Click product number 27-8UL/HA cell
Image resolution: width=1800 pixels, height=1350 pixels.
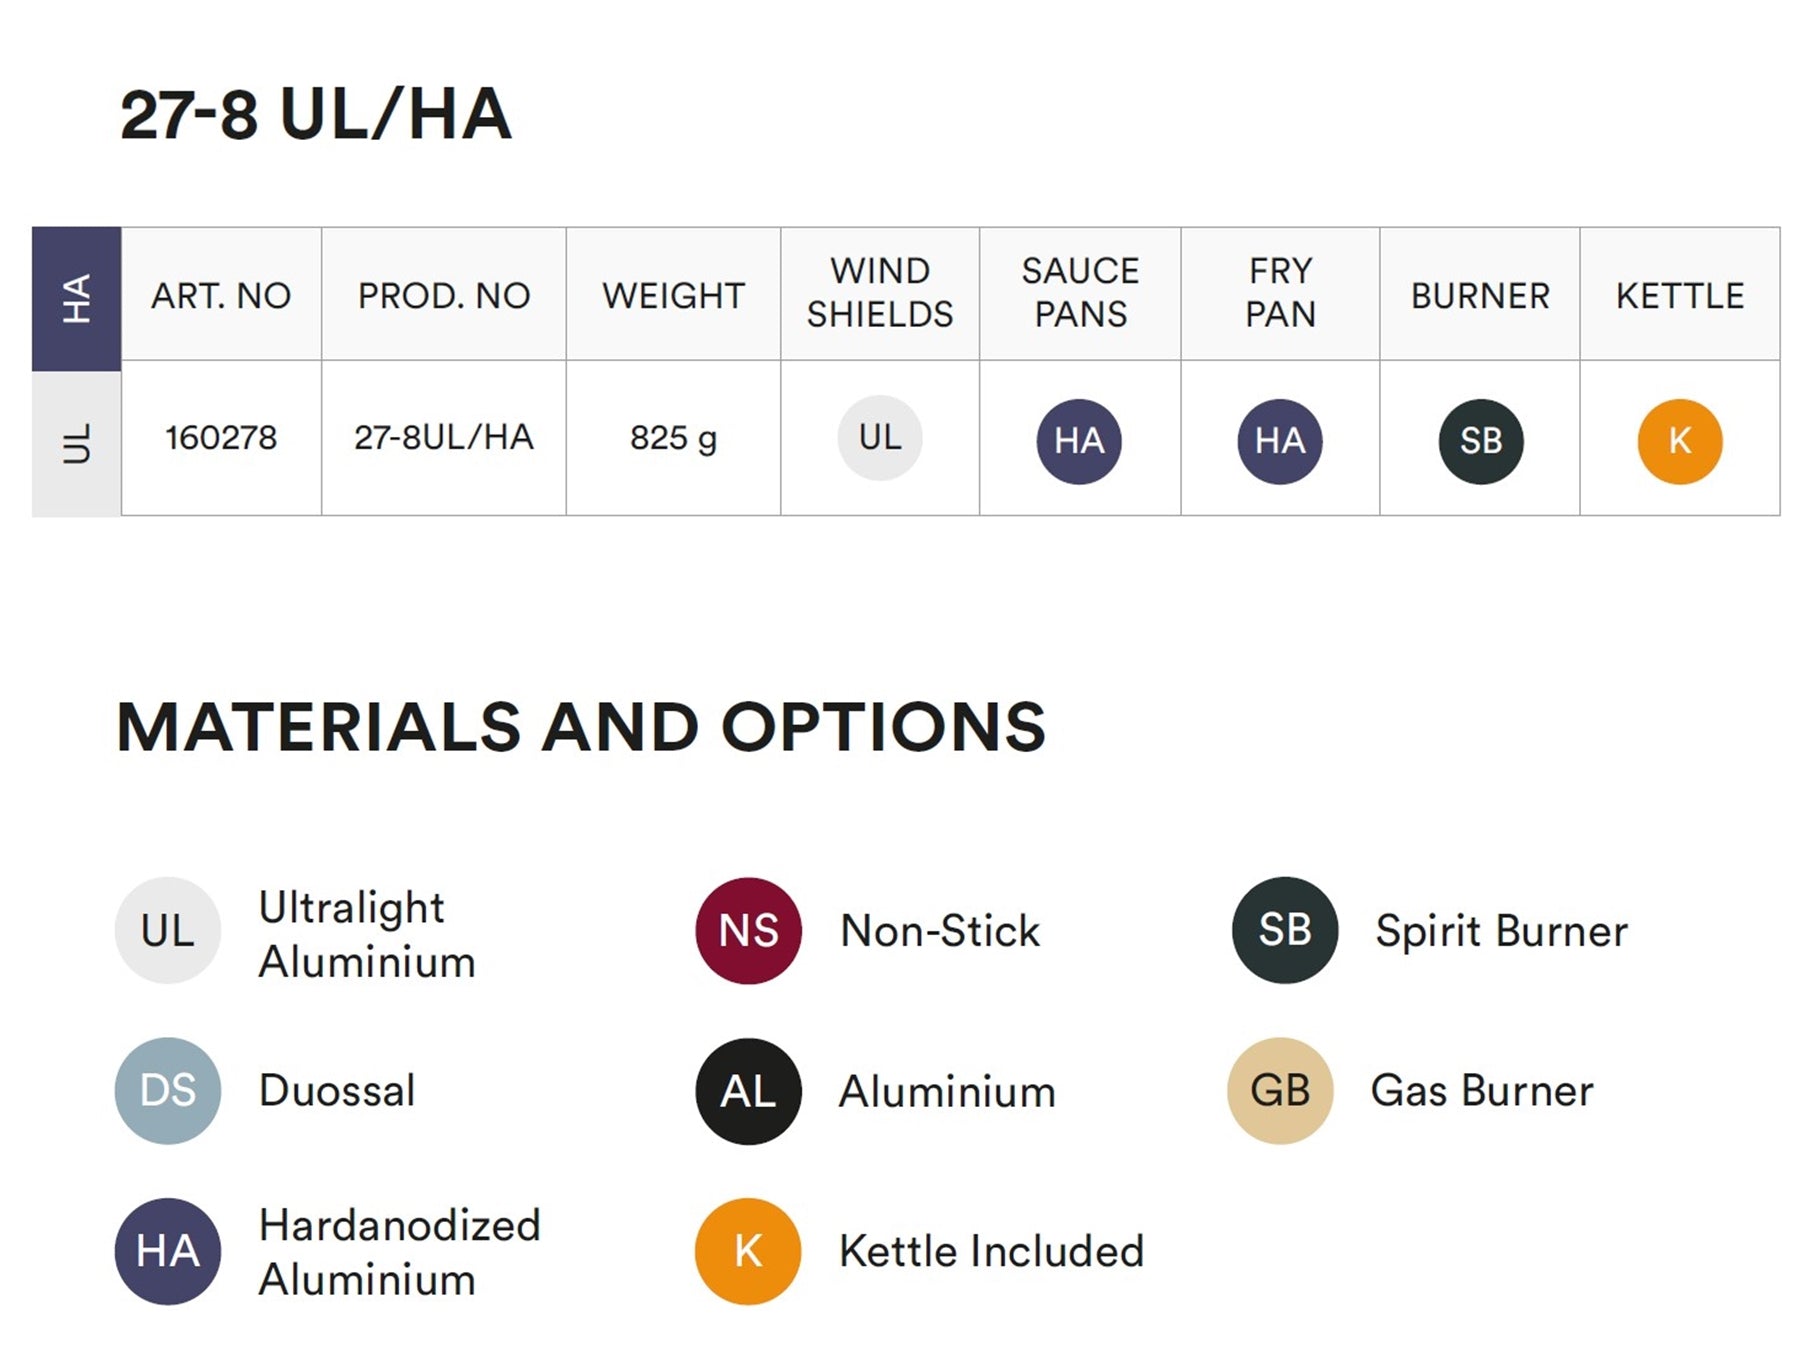point(443,438)
